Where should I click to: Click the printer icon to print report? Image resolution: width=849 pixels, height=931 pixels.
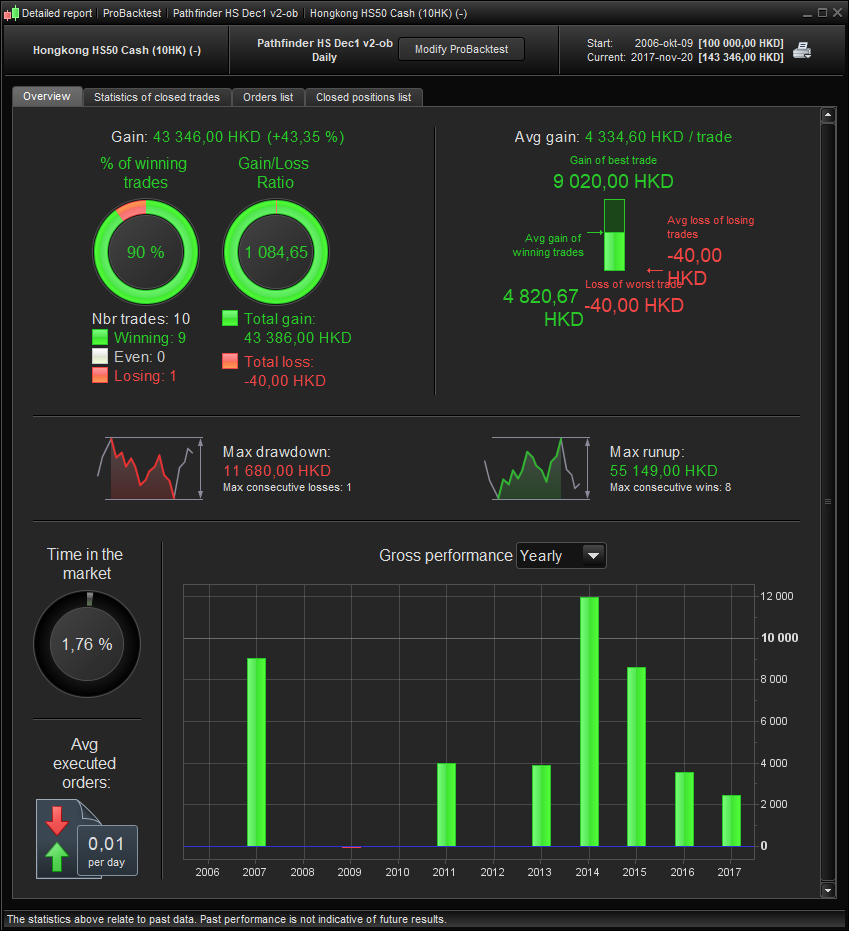click(802, 50)
